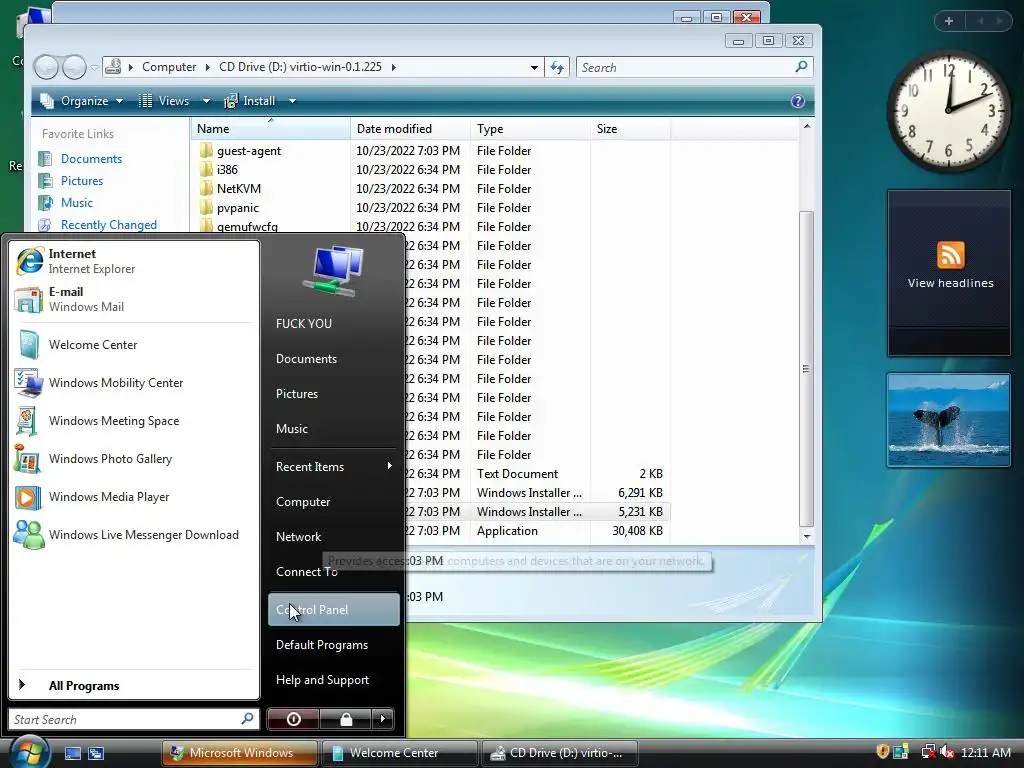Click the search magnifier in Explorer
Screen dimensions: 1024x768
point(801,67)
